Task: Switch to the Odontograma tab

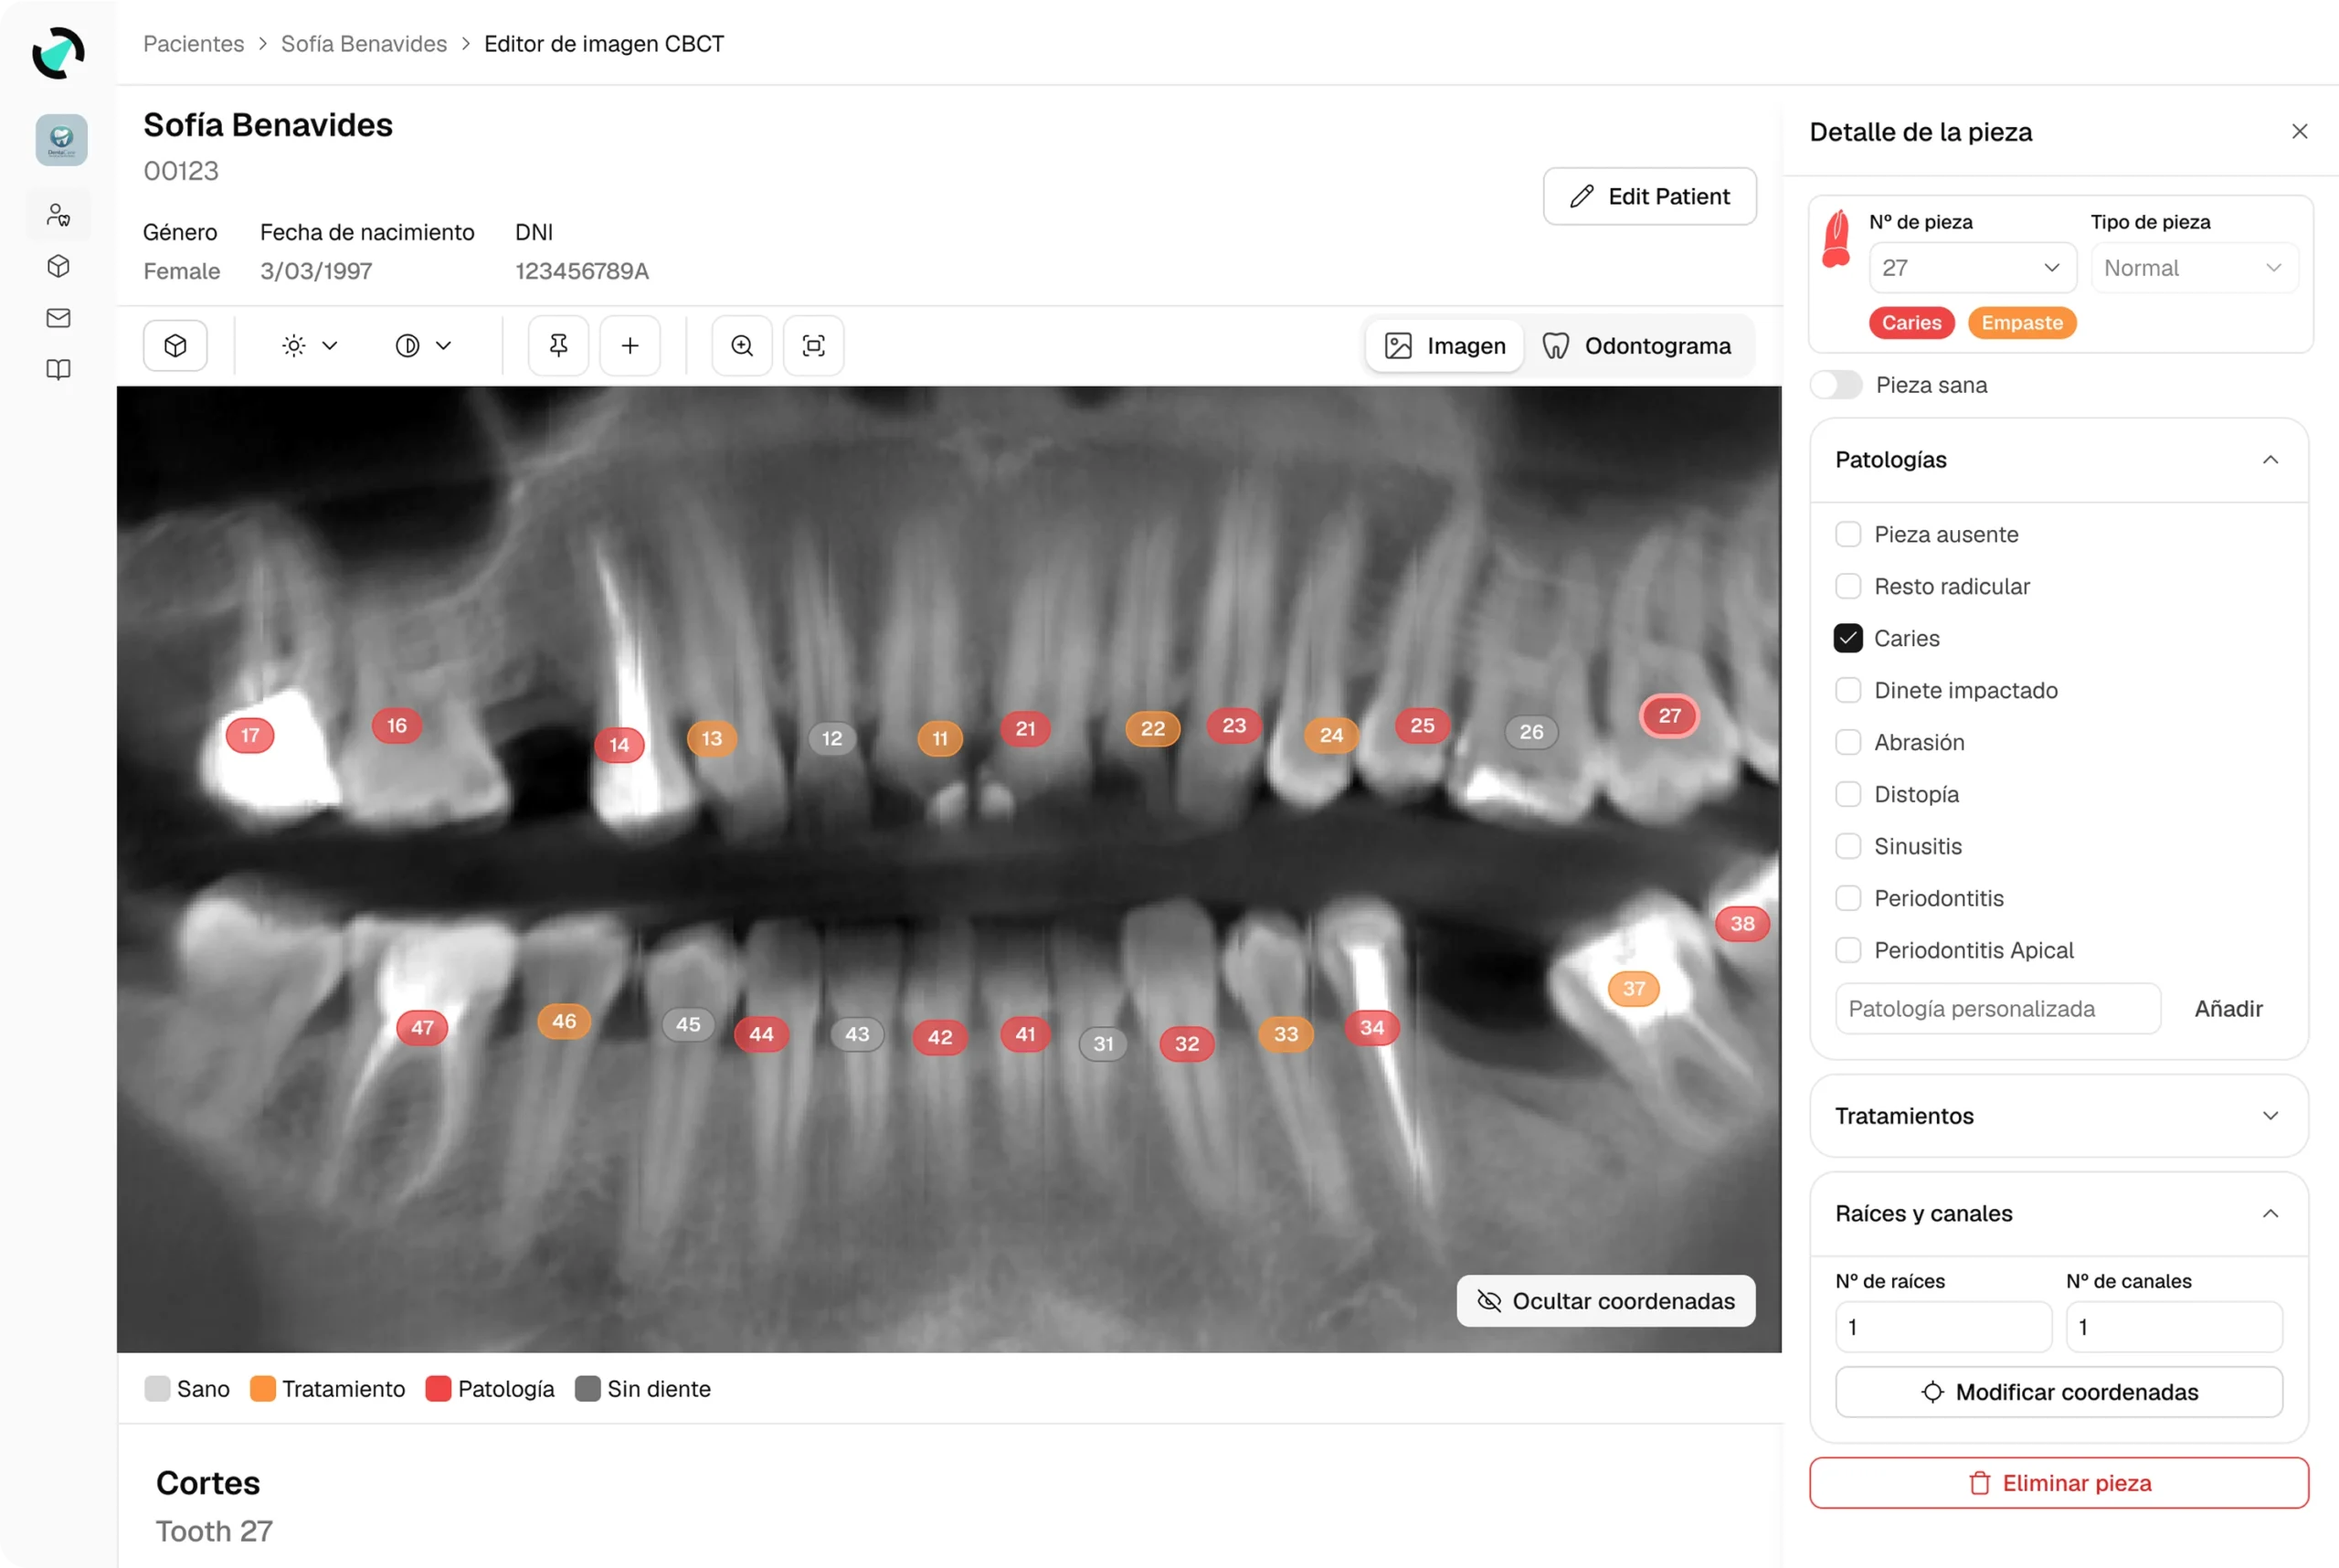Action: [x=1638, y=345]
